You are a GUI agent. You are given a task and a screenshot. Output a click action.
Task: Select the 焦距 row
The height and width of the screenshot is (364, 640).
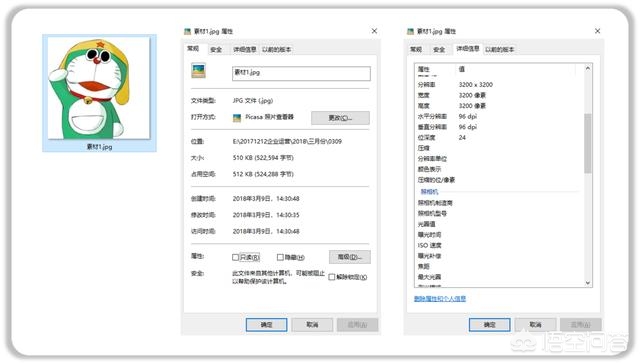tap(499, 266)
